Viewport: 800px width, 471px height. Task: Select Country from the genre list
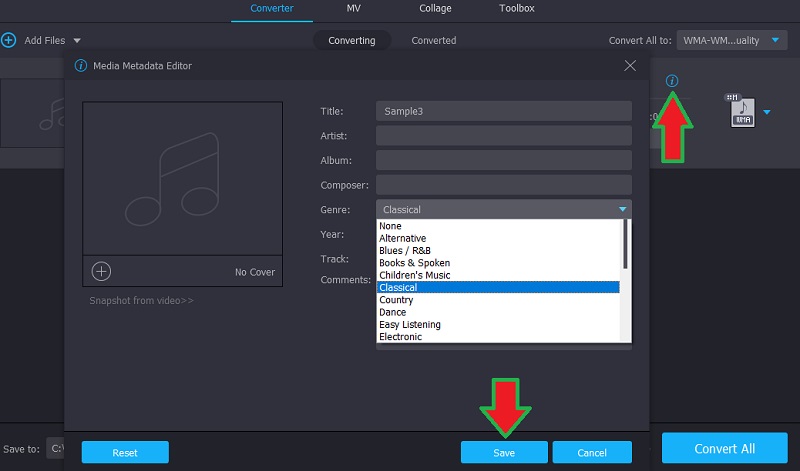[397, 300]
